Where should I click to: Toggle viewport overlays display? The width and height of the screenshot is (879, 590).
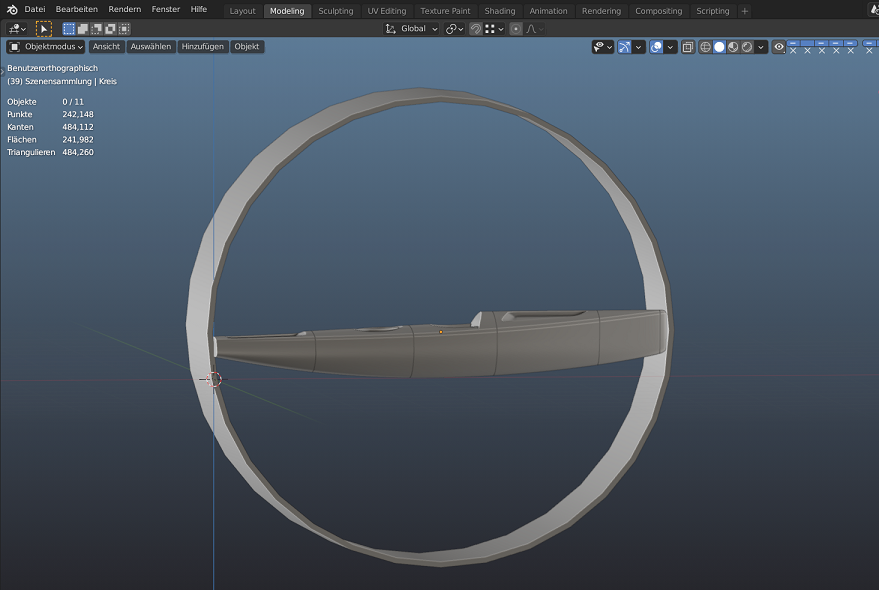[x=656, y=47]
